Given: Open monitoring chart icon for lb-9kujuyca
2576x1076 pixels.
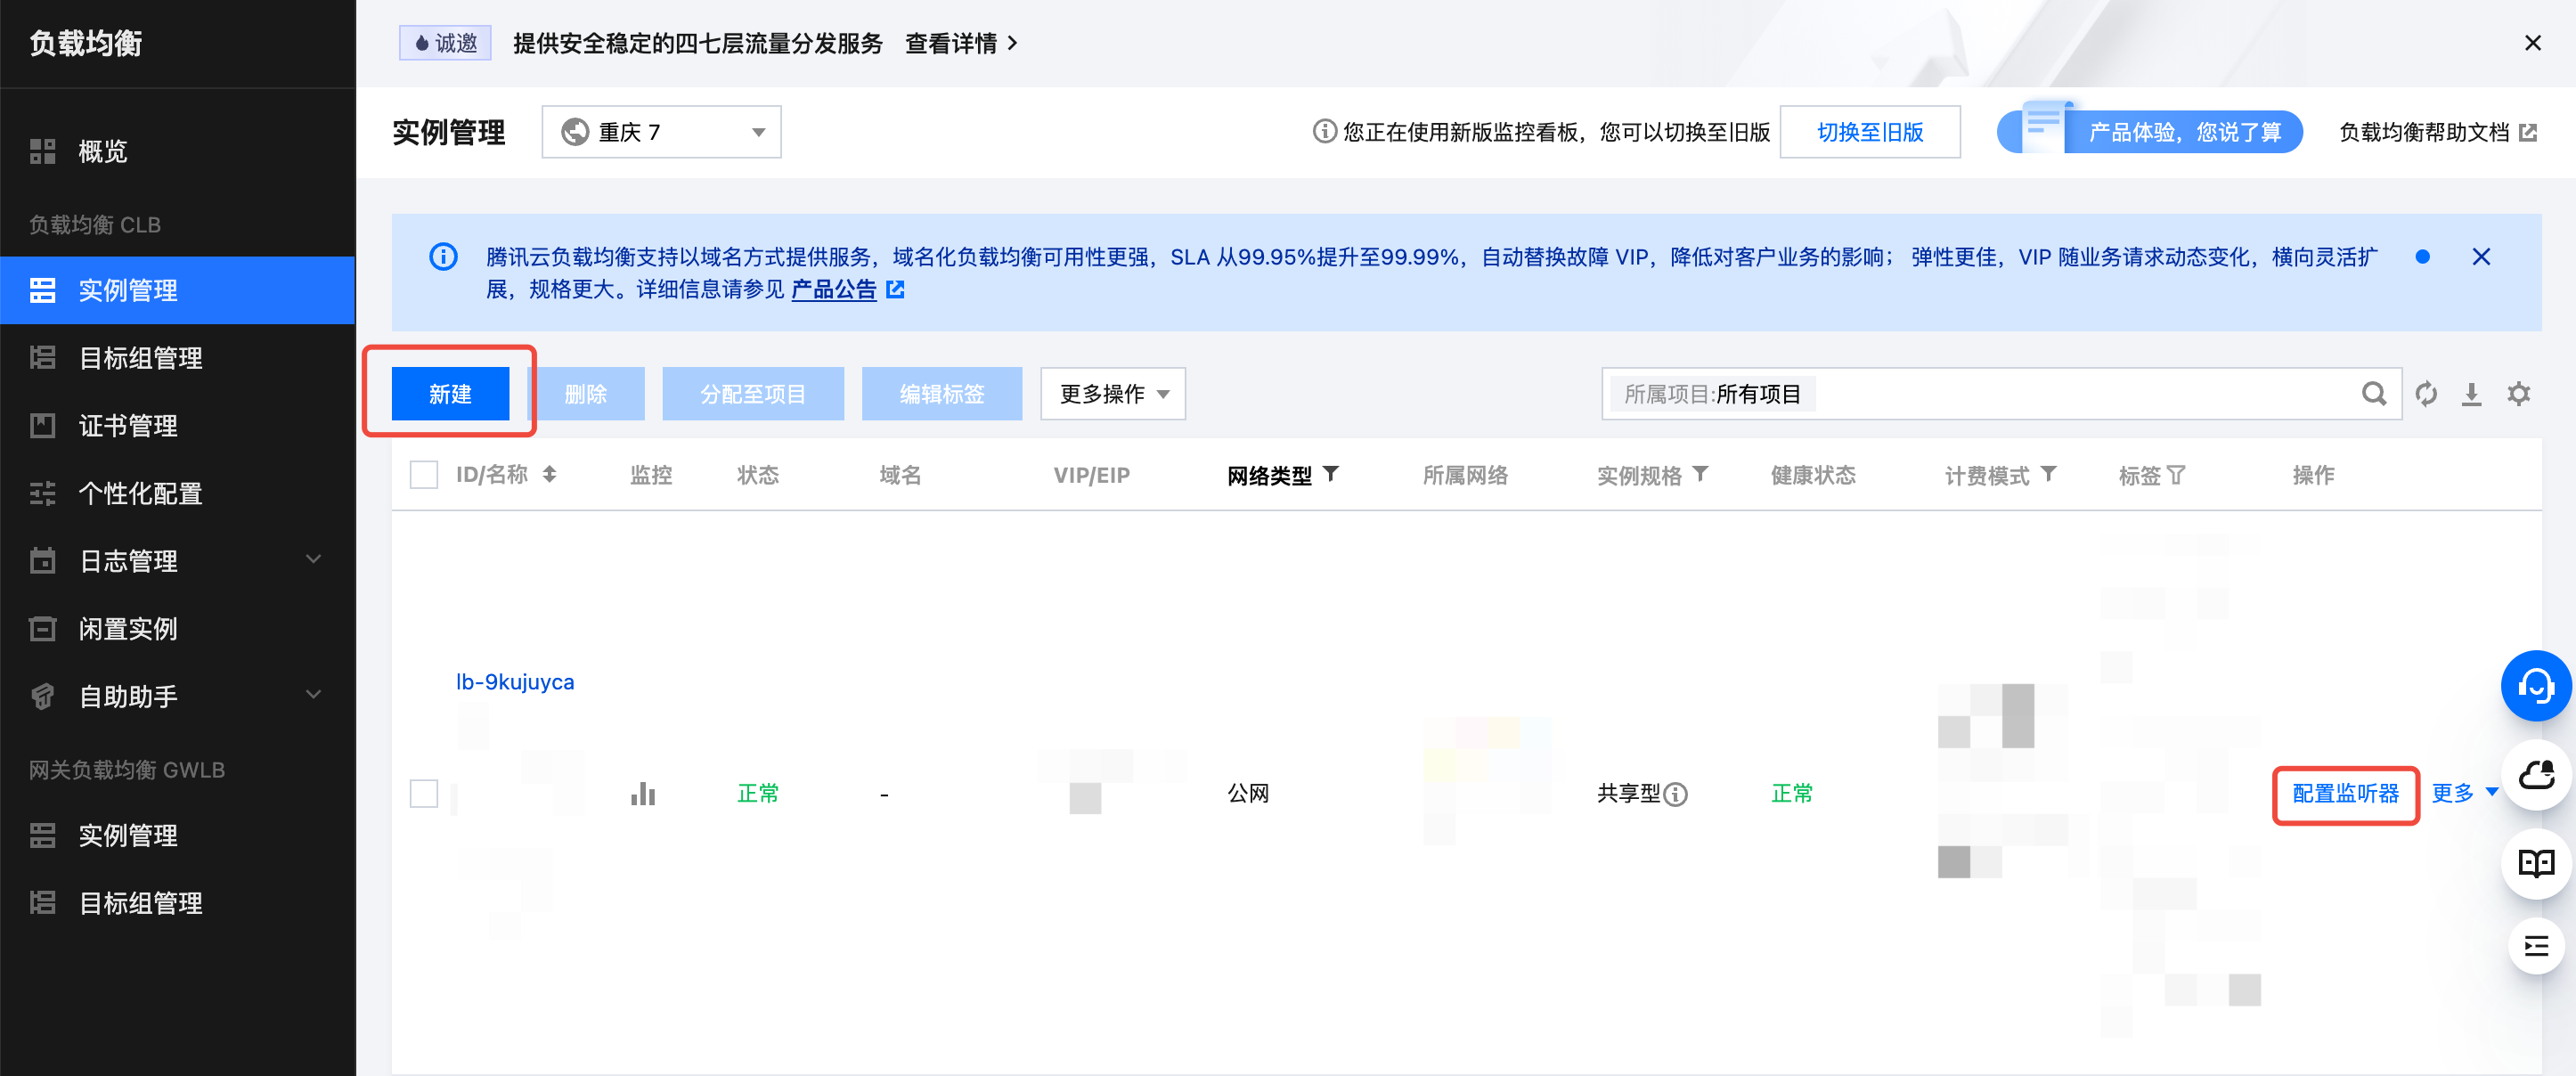Looking at the screenshot, I should 643,794.
